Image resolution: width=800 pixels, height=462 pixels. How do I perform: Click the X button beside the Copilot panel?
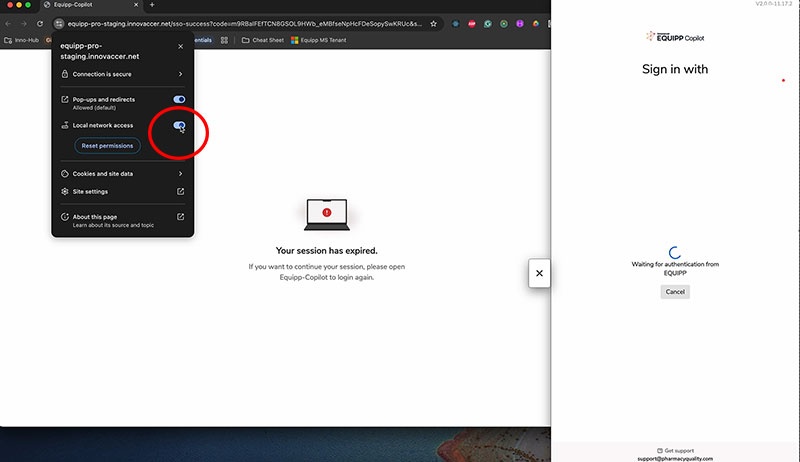(539, 273)
